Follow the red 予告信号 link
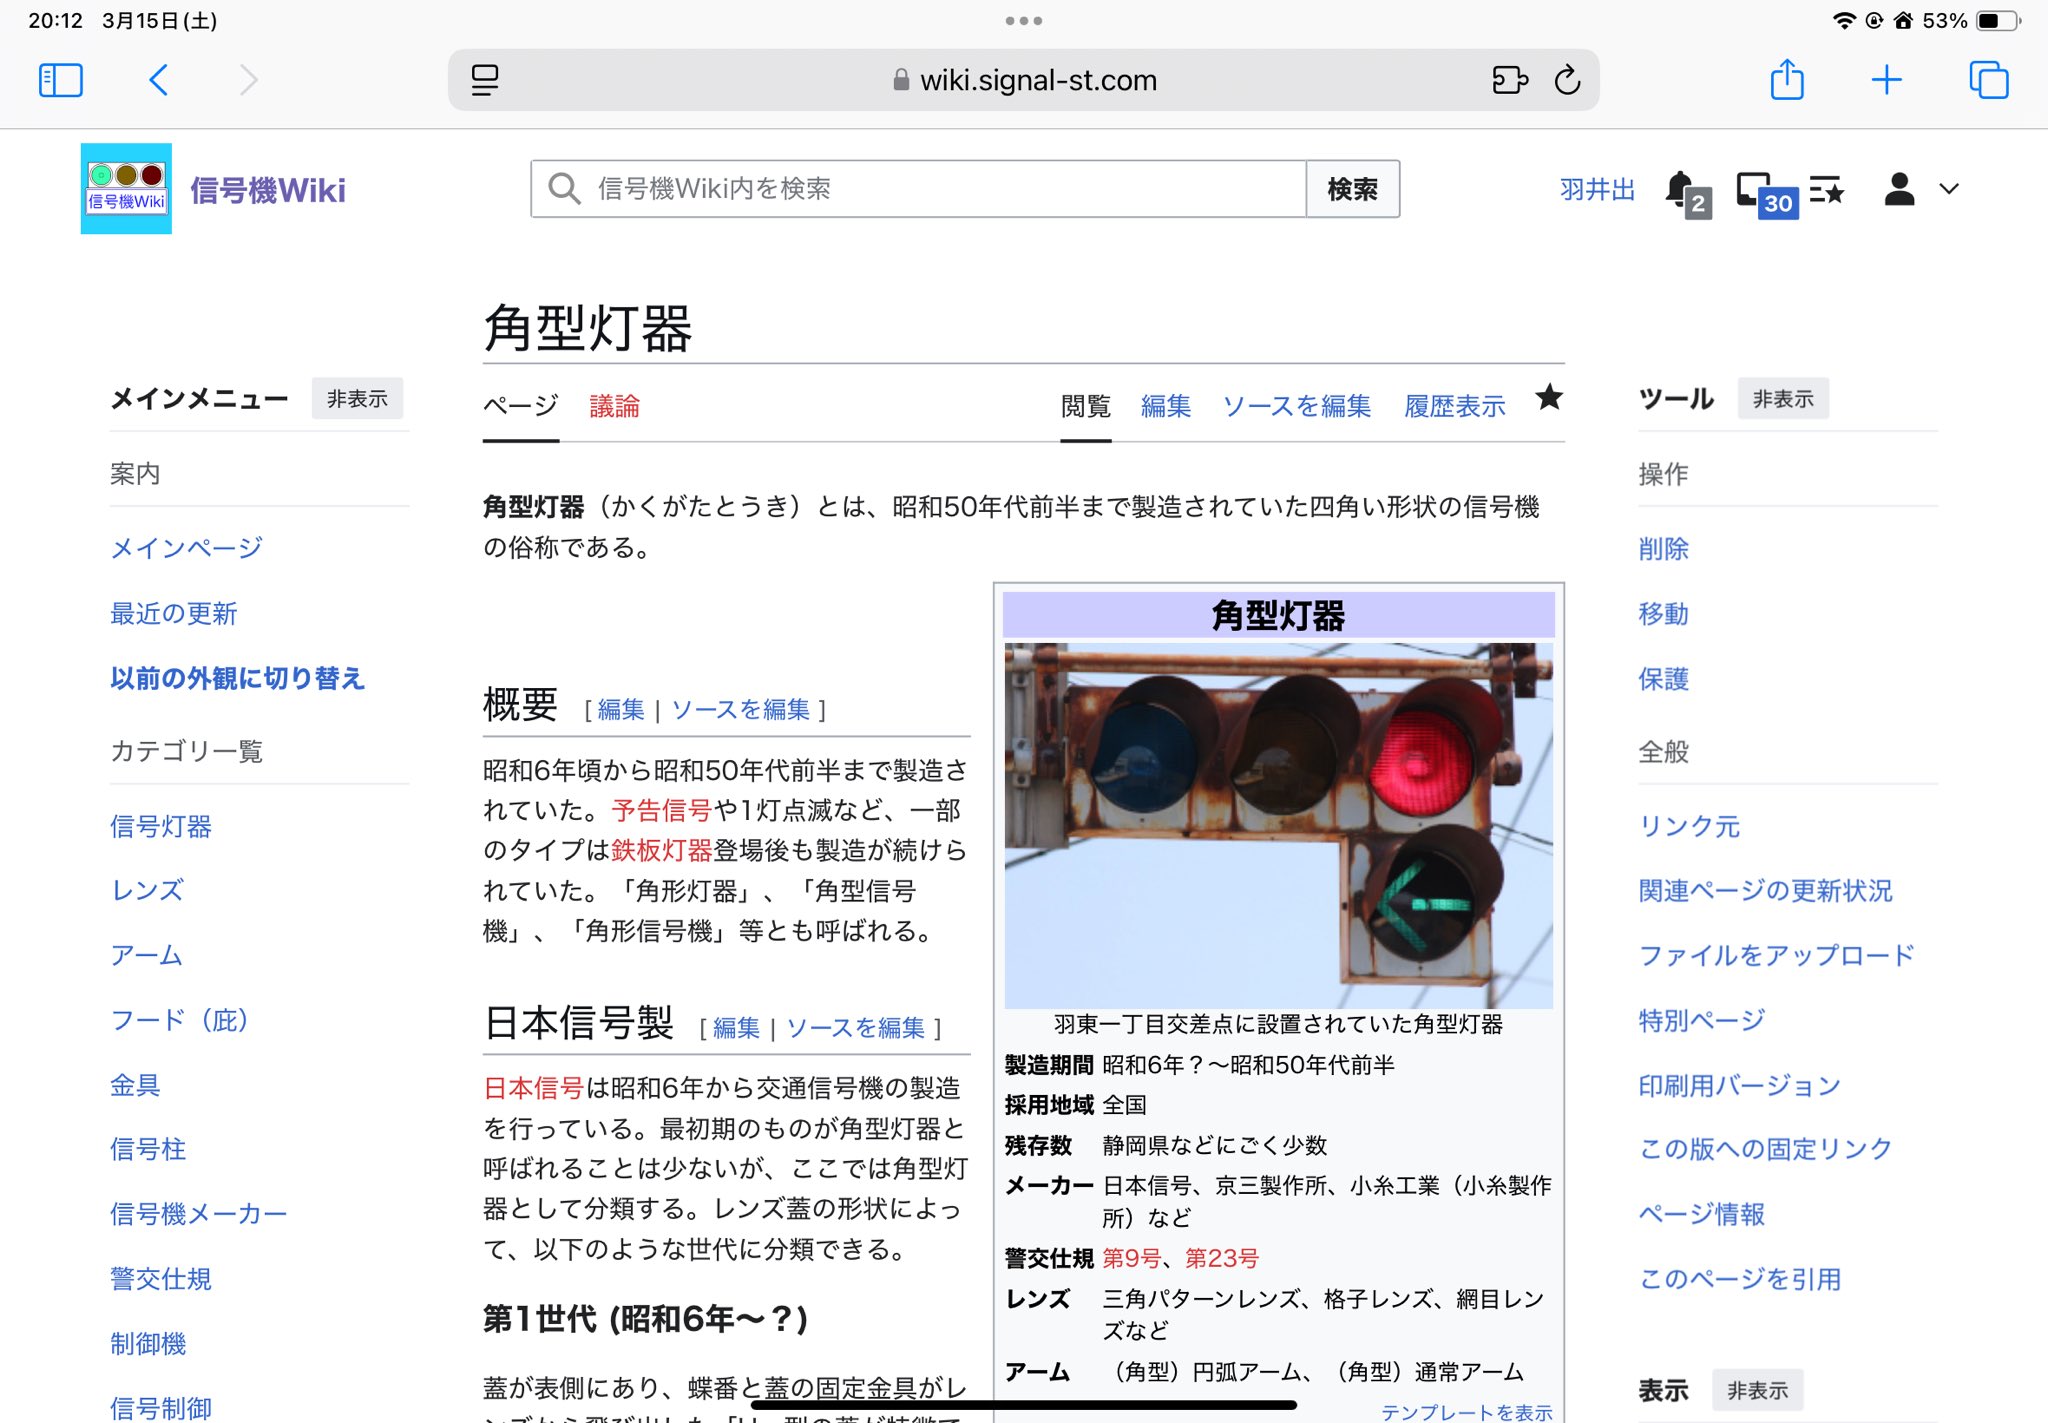The width and height of the screenshot is (2048, 1423). pos(661,810)
